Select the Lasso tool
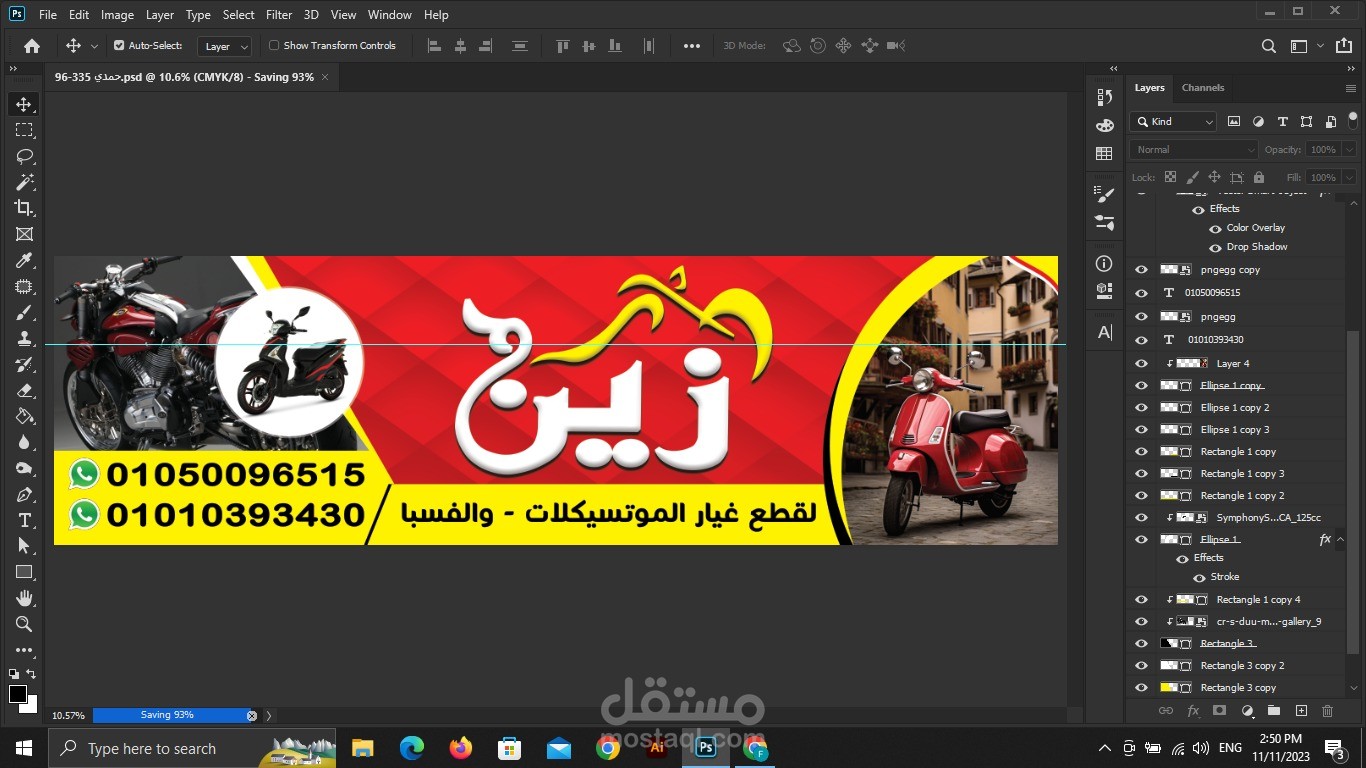The height and width of the screenshot is (768, 1366). click(24, 156)
